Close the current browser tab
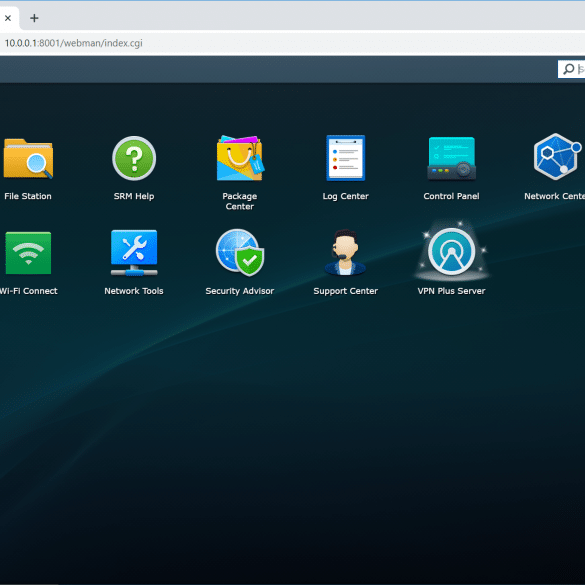 click(8, 18)
